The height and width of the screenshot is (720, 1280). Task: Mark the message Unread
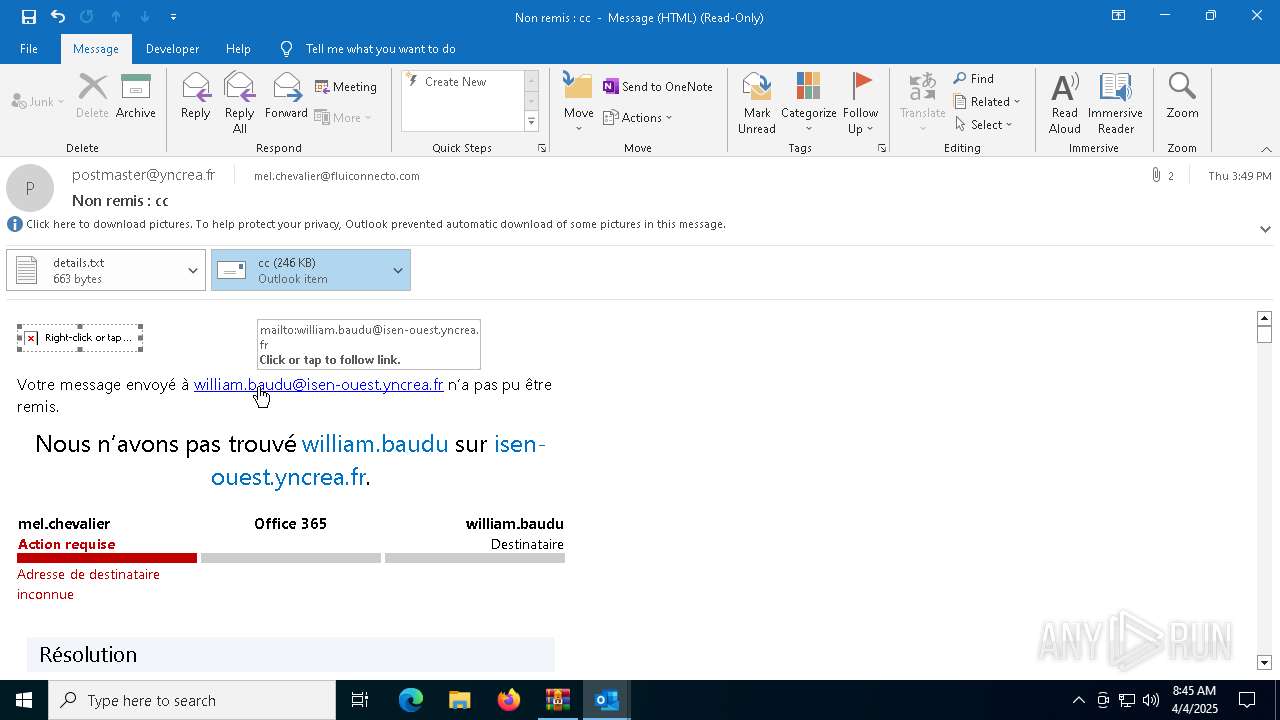[x=757, y=103]
